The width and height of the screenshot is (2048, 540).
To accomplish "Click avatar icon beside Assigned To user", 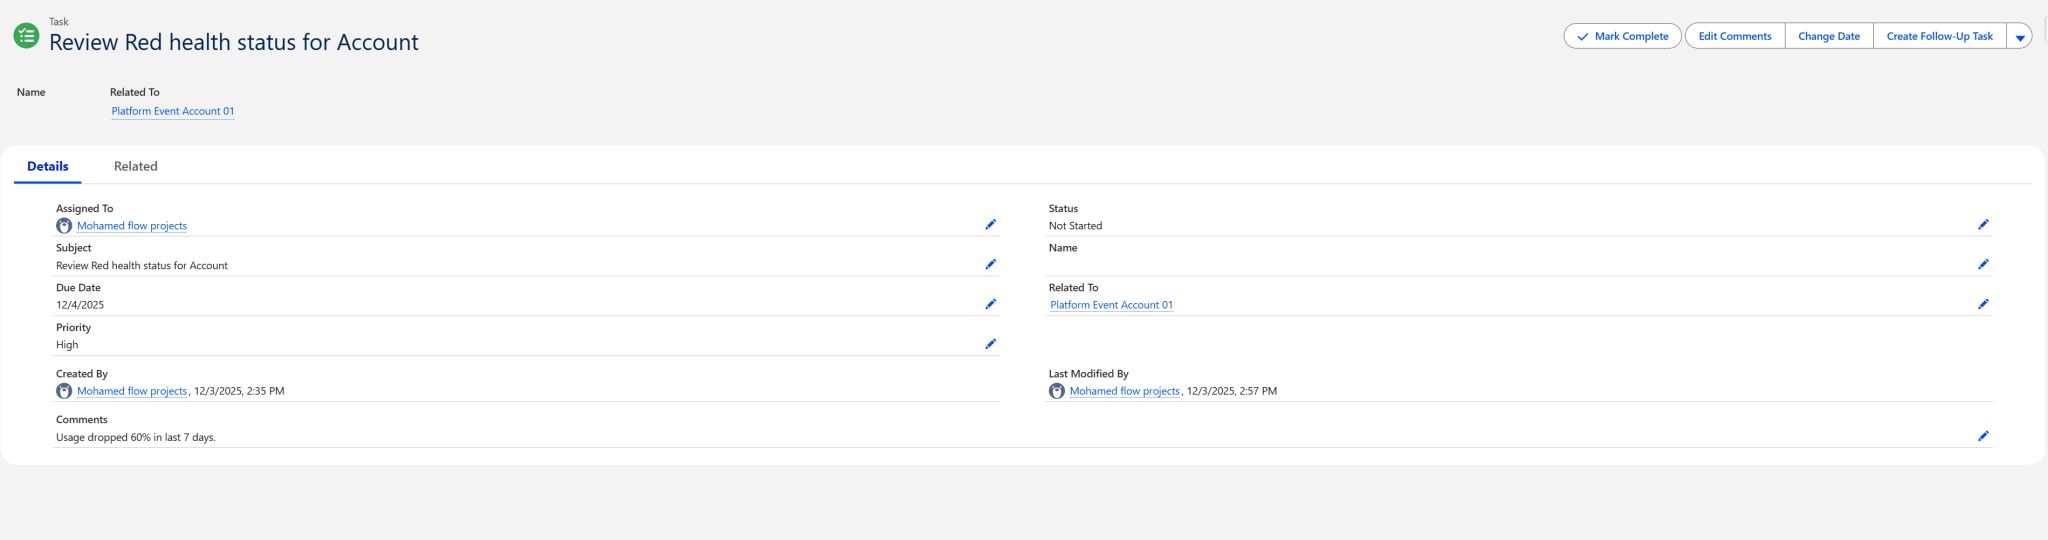I will click(64, 226).
